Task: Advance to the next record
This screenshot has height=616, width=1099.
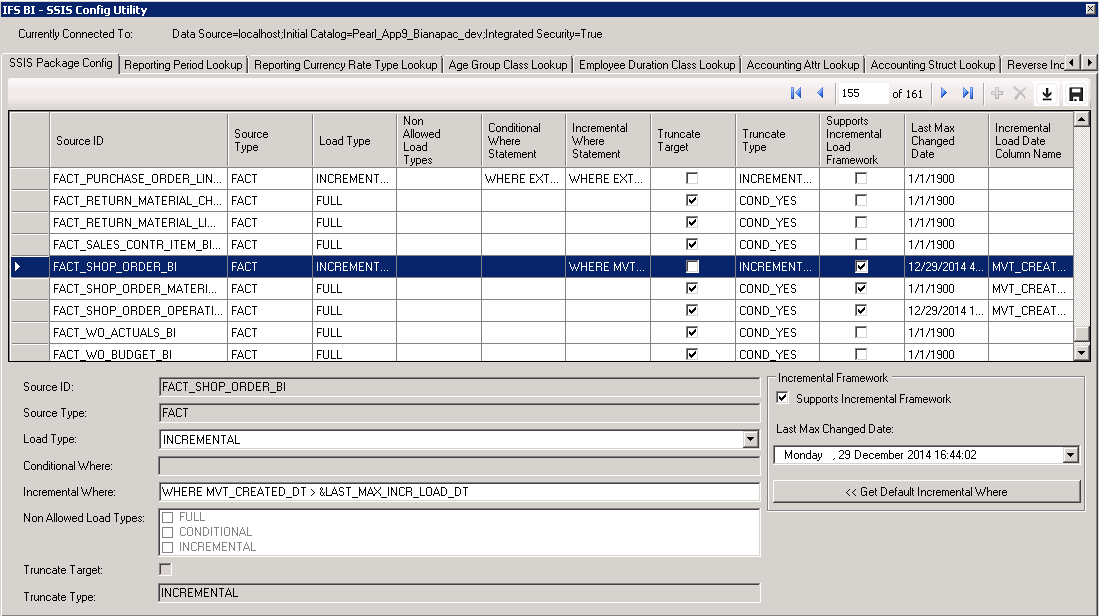Action: pyautogui.click(x=943, y=93)
